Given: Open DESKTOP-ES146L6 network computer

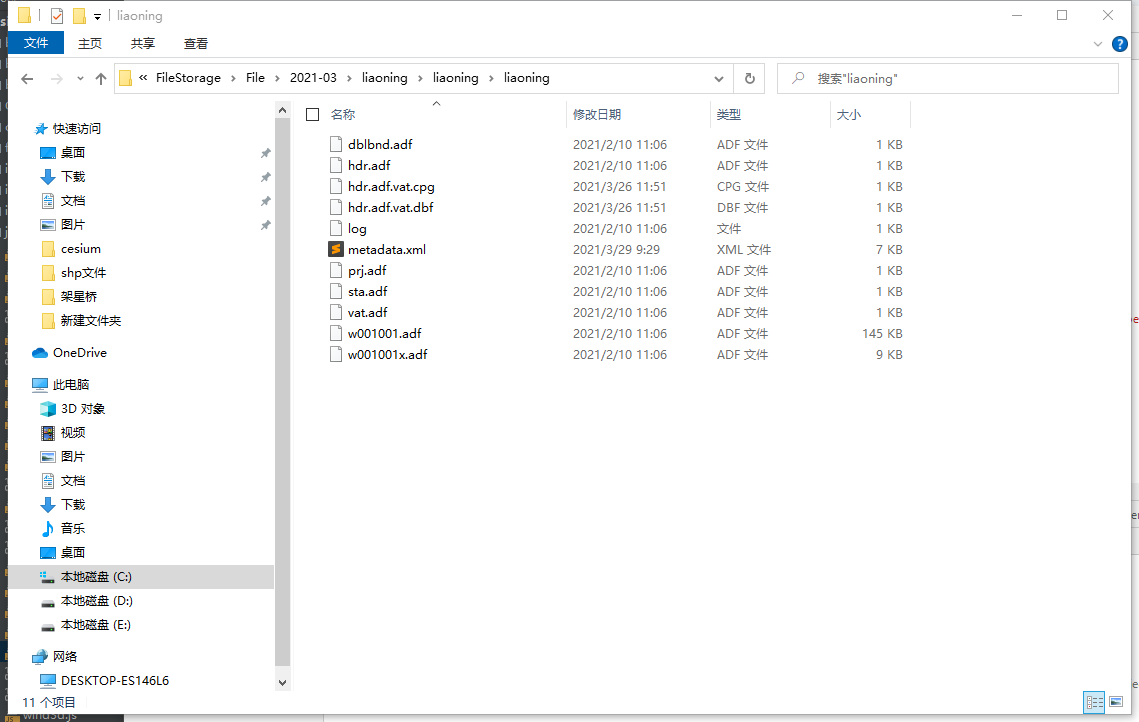Looking at the screenshot, I should tap(115, 681).
